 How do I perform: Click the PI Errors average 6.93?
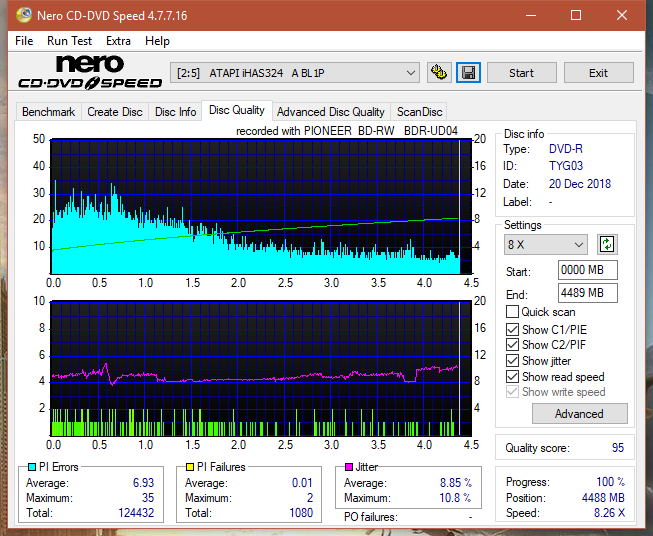[x=143, y=483]
